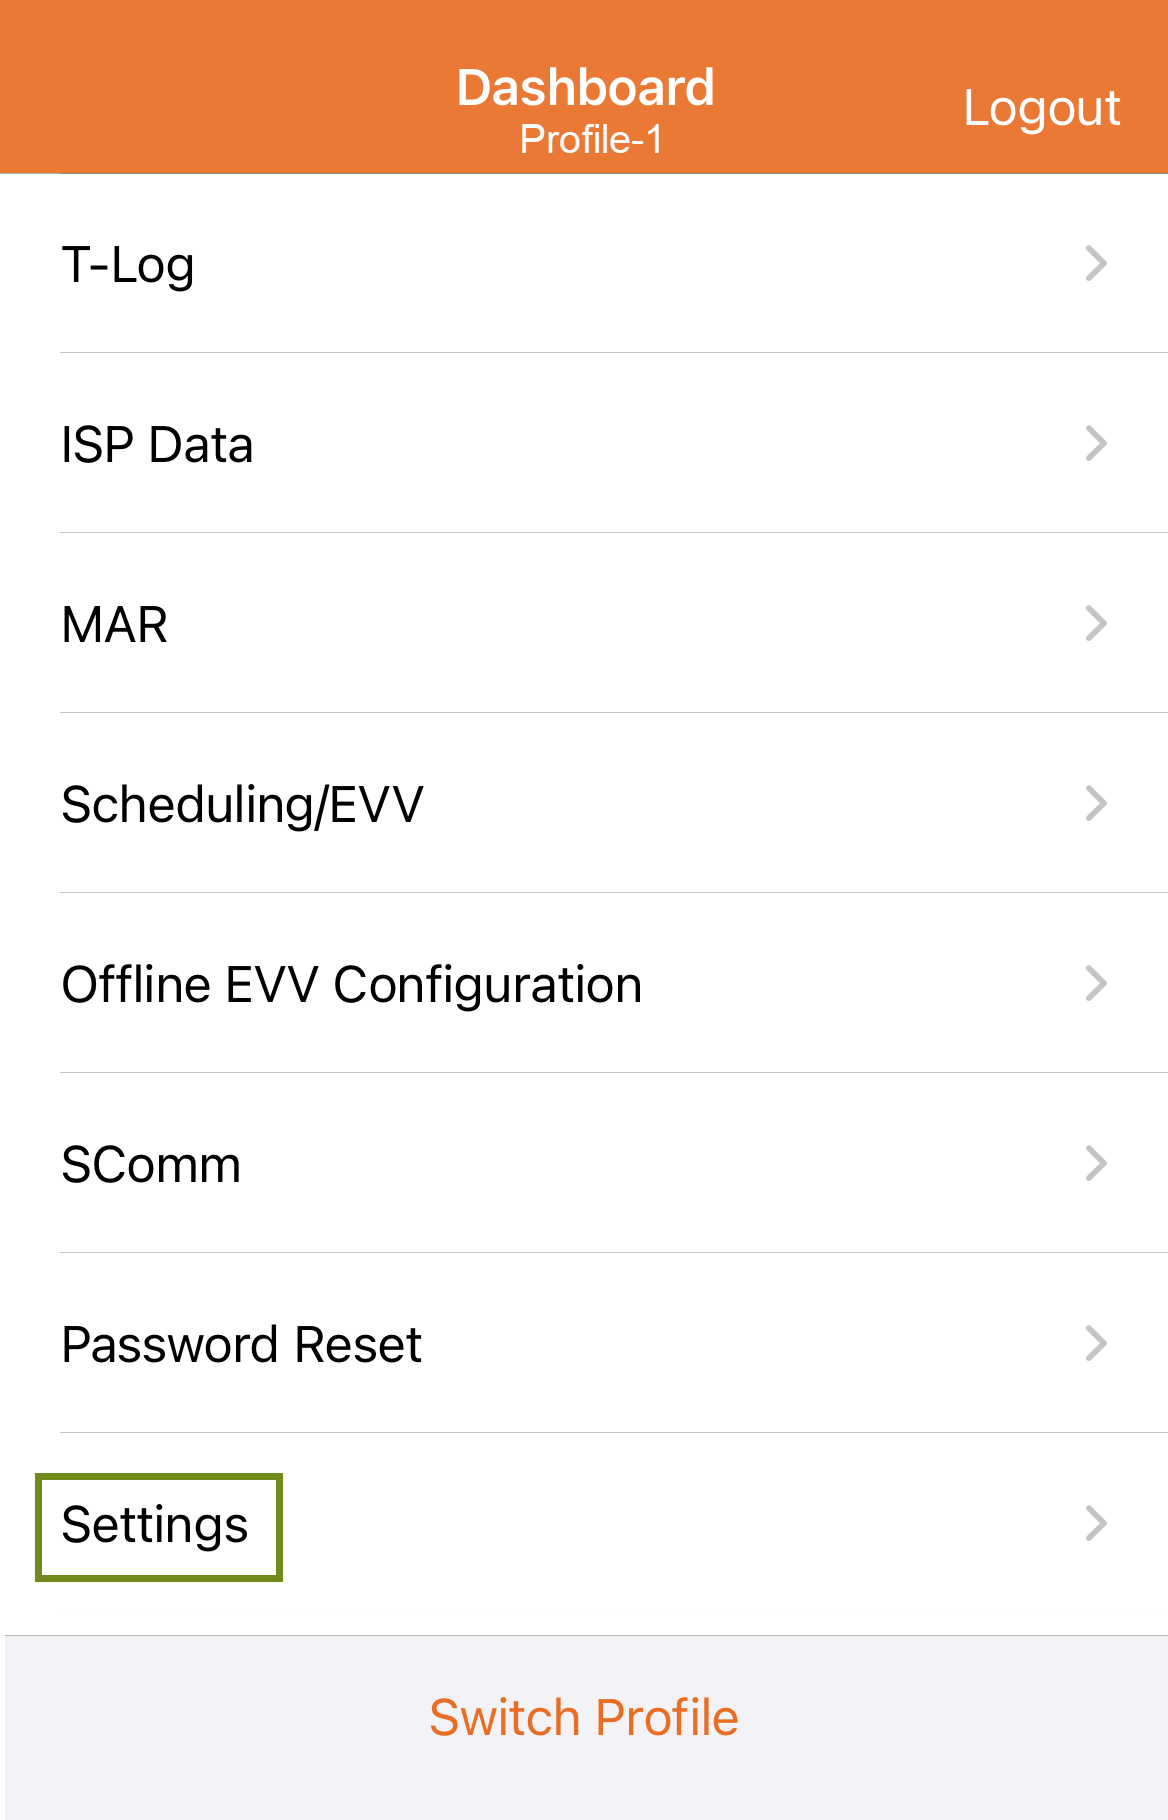Click the chevron beside SComm

coord(1098,1163)
